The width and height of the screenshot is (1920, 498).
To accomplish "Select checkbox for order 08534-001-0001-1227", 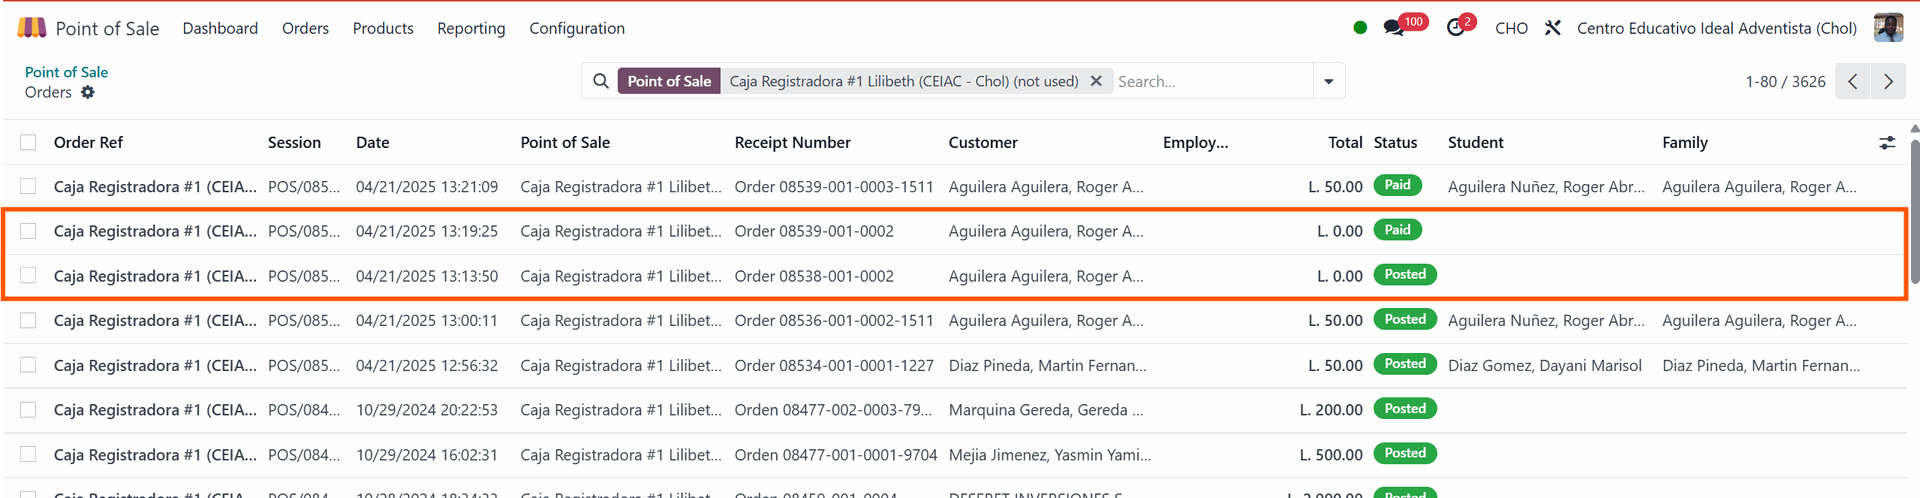I will 28,365.
